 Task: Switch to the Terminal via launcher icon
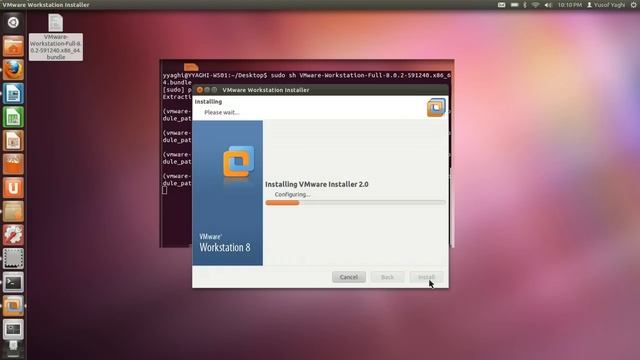[13, 282]
